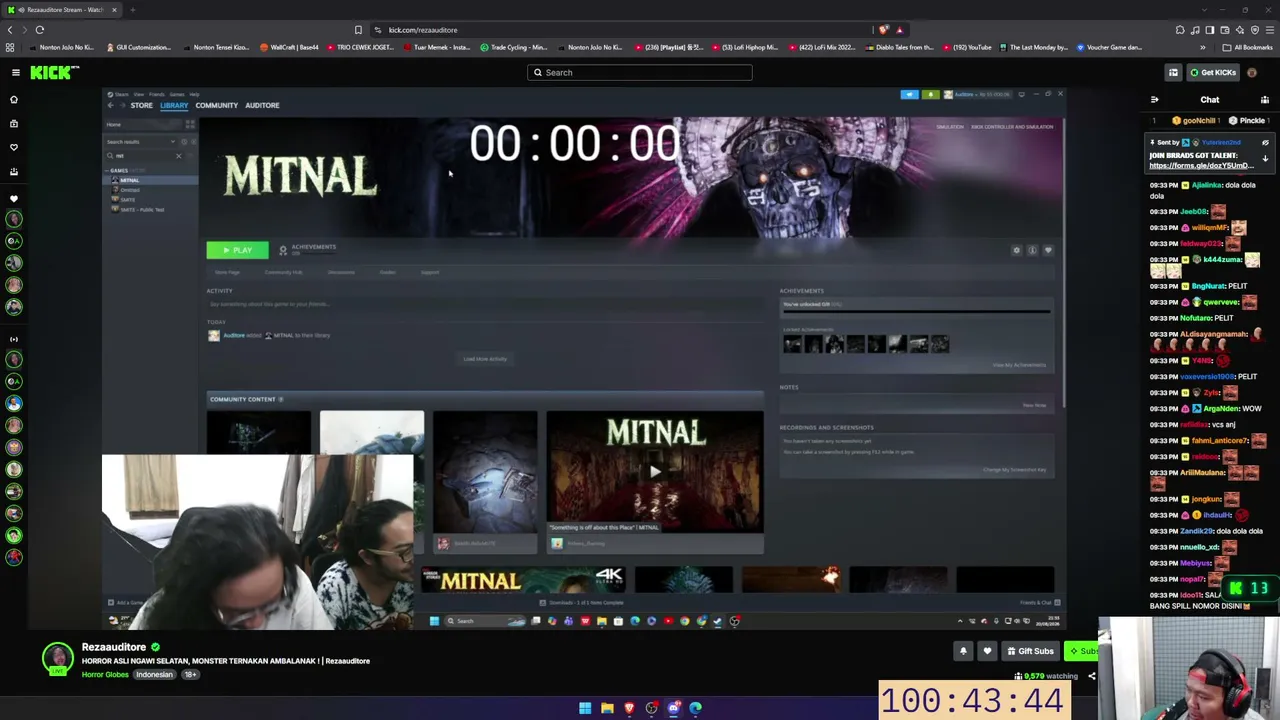Open Kick theatre layout icon near Get KICKs
1280x720 pixels.
click(1173, 72)
